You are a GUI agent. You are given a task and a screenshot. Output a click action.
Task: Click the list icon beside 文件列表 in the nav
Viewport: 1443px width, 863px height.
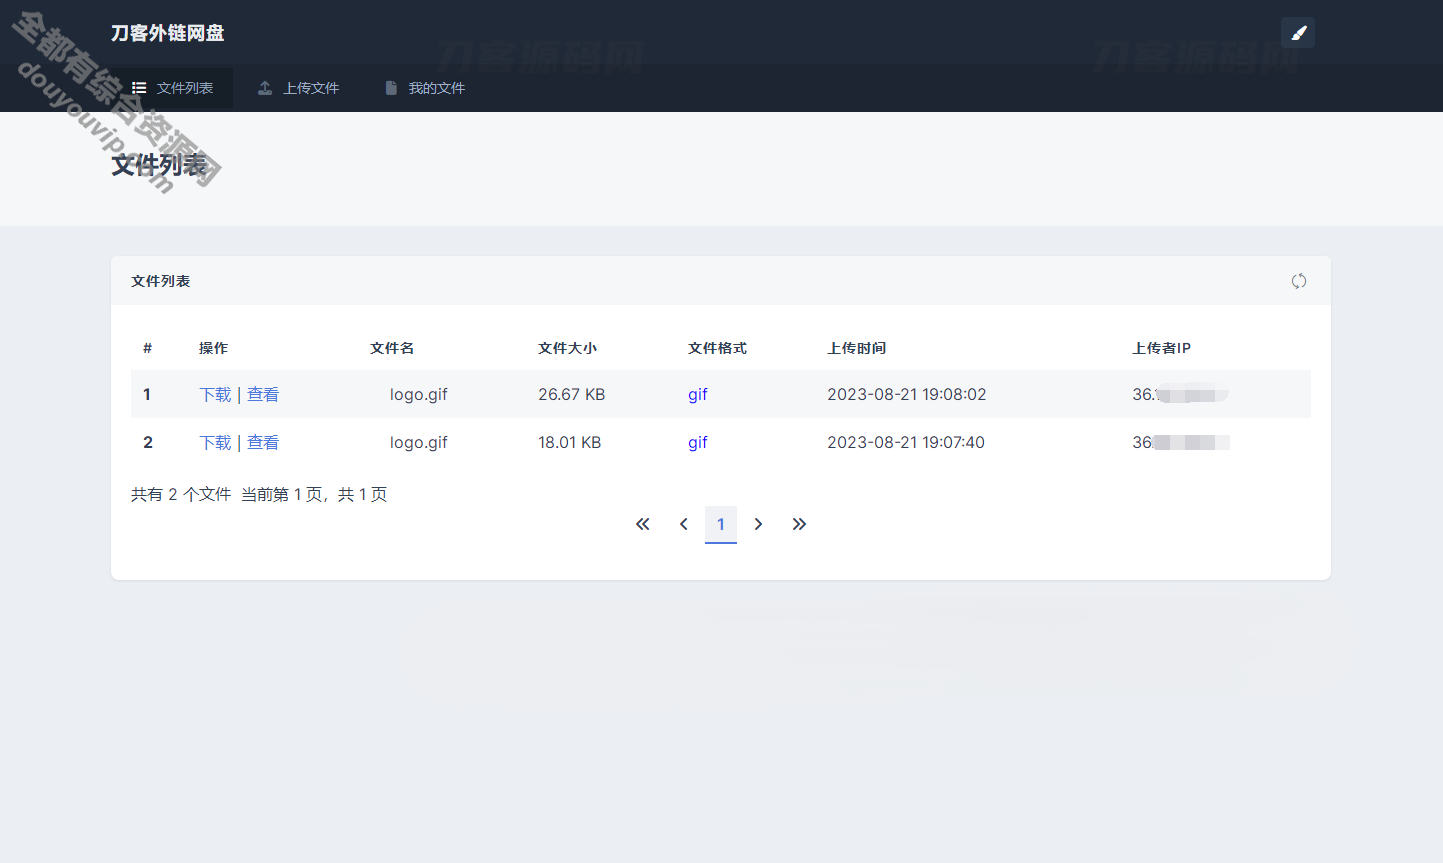tap(139, 88)
